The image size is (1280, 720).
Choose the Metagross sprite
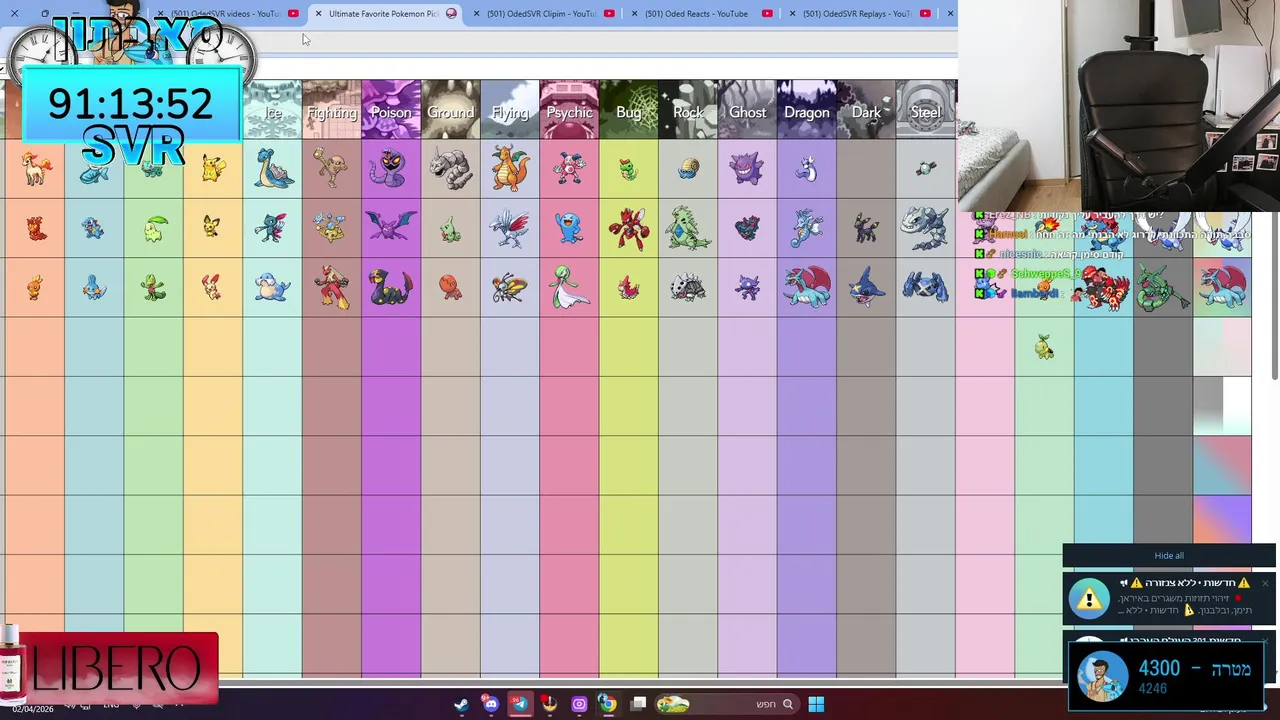click(925, 287)
